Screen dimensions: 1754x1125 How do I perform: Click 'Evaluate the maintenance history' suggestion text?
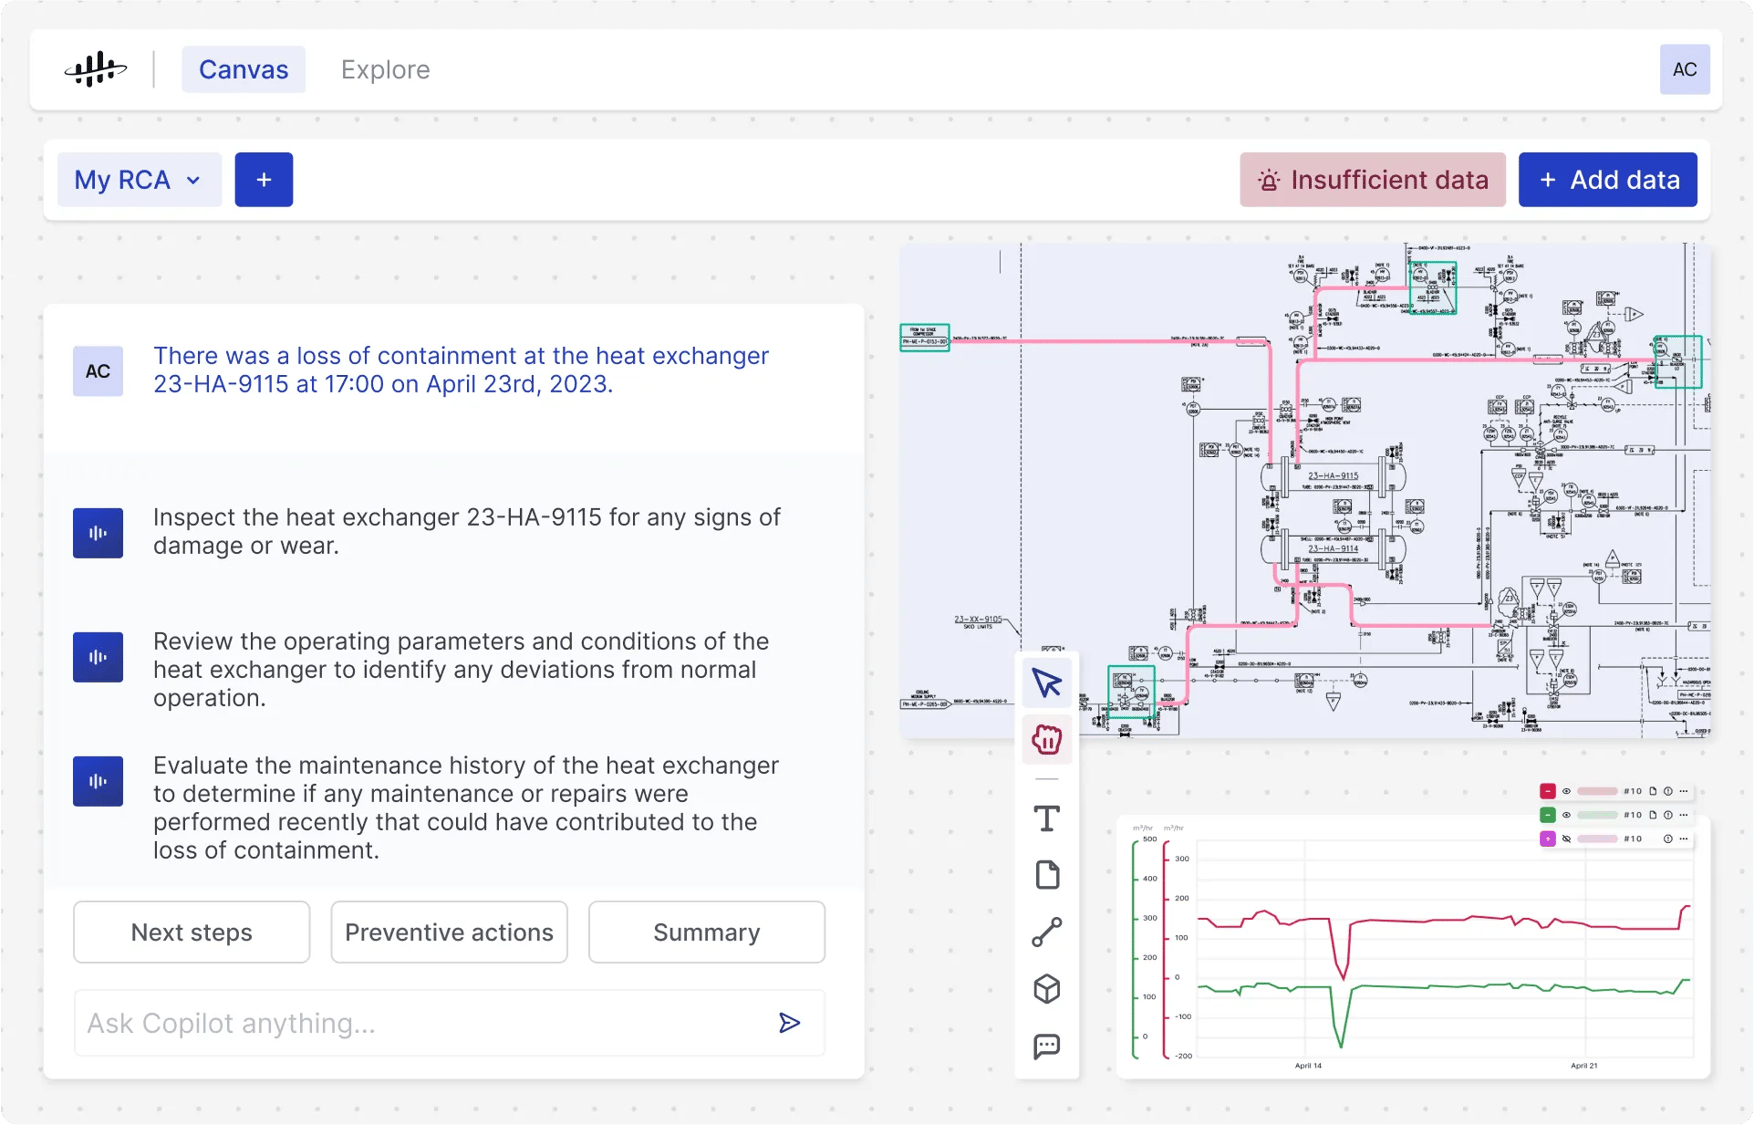466,807
